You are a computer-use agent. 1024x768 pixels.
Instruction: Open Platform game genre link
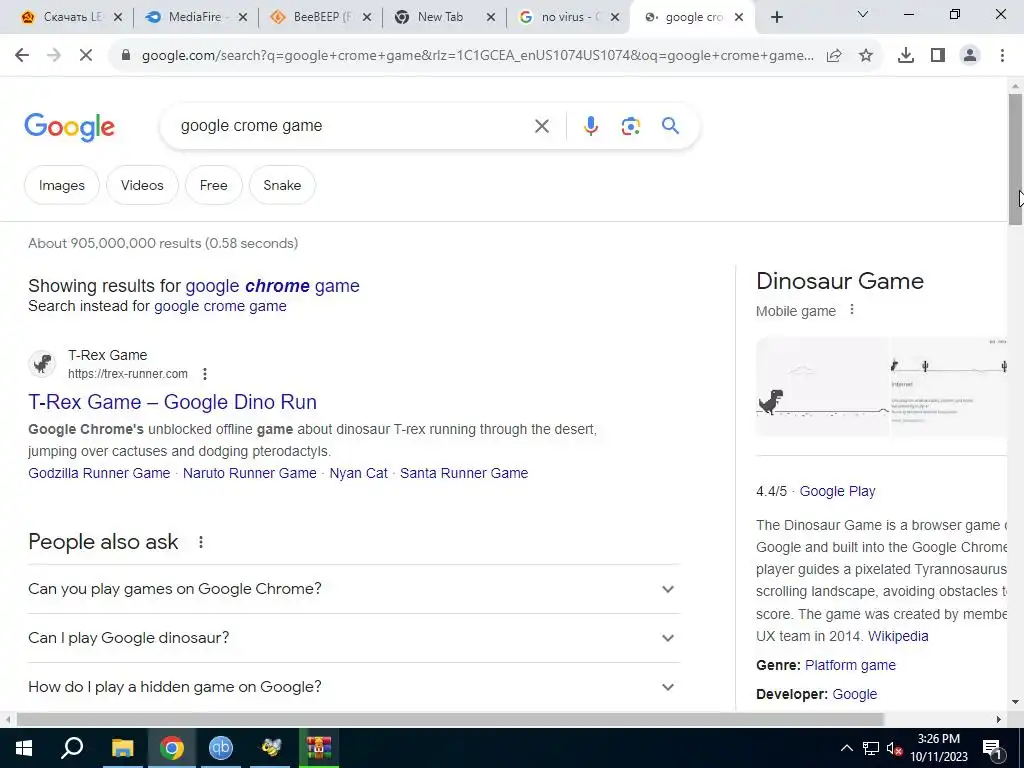[x=850, y=665]
